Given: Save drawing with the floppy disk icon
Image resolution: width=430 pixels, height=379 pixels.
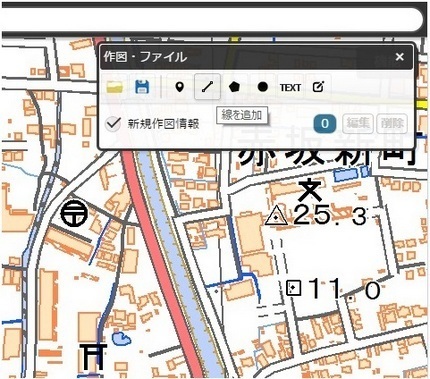Looking at the screenshot, I should (x=142, y=87).
